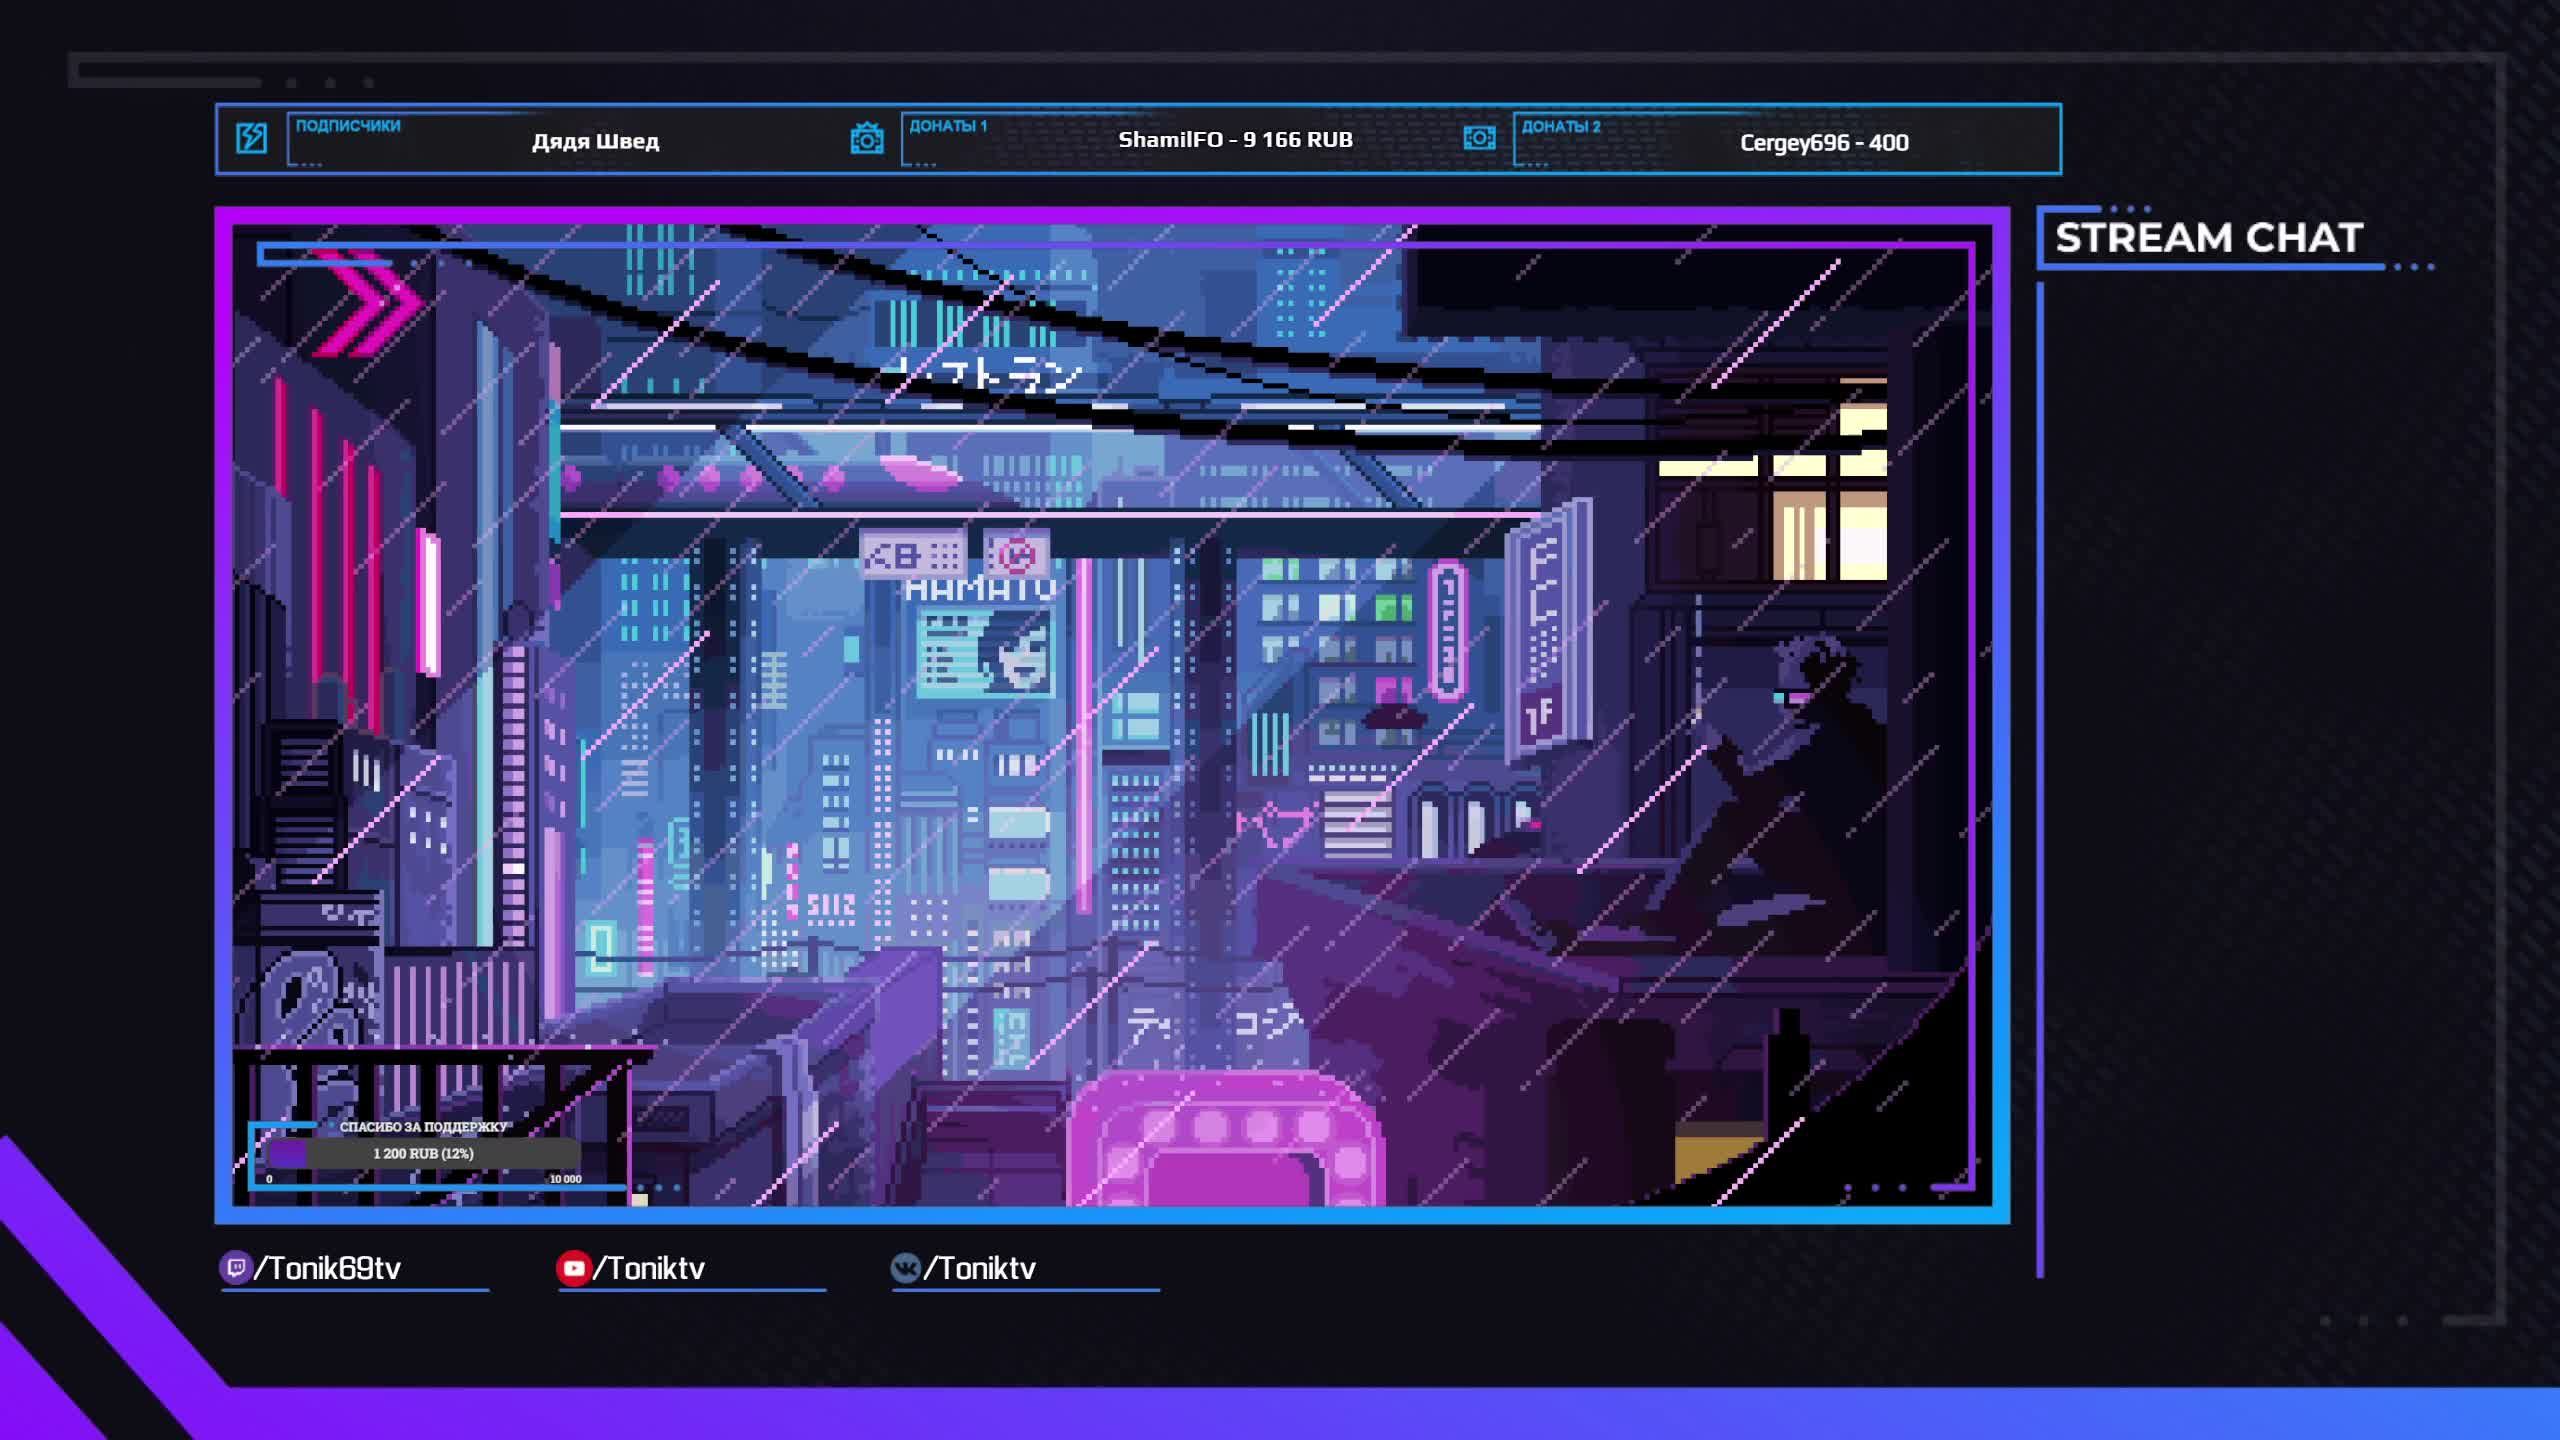Click the YouTube logo icon

(x=573, y=1268)
